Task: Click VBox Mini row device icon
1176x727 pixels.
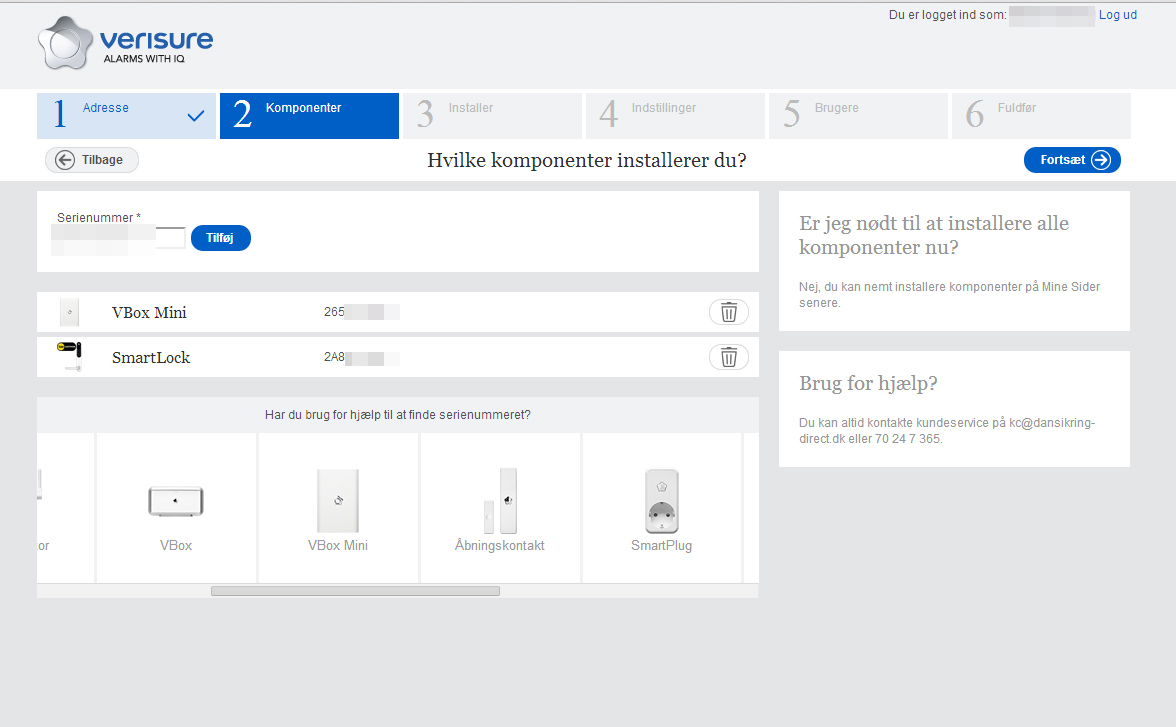Action: pyautogui.click(x=69, y=312)
